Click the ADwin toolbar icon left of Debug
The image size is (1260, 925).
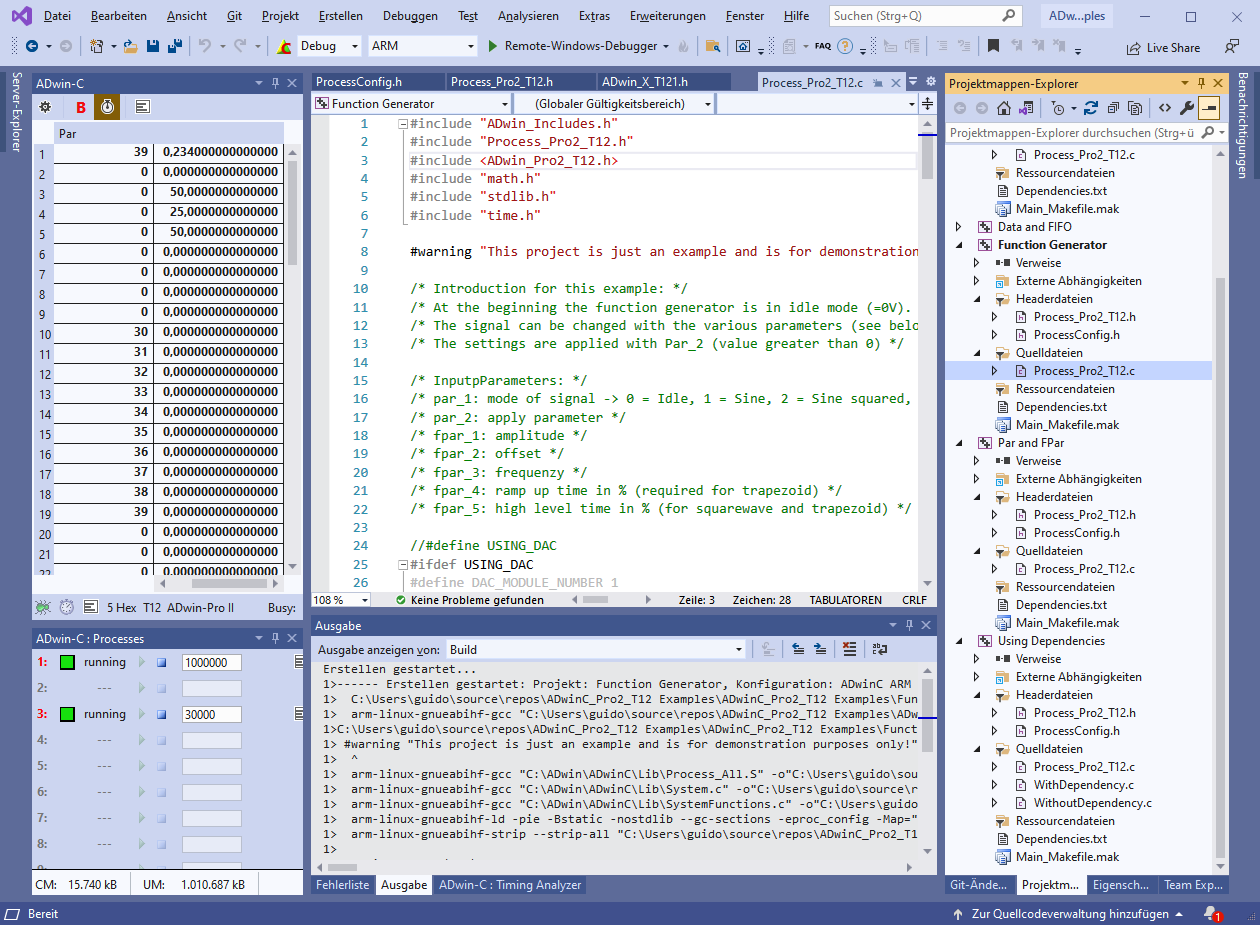(284, 46)
